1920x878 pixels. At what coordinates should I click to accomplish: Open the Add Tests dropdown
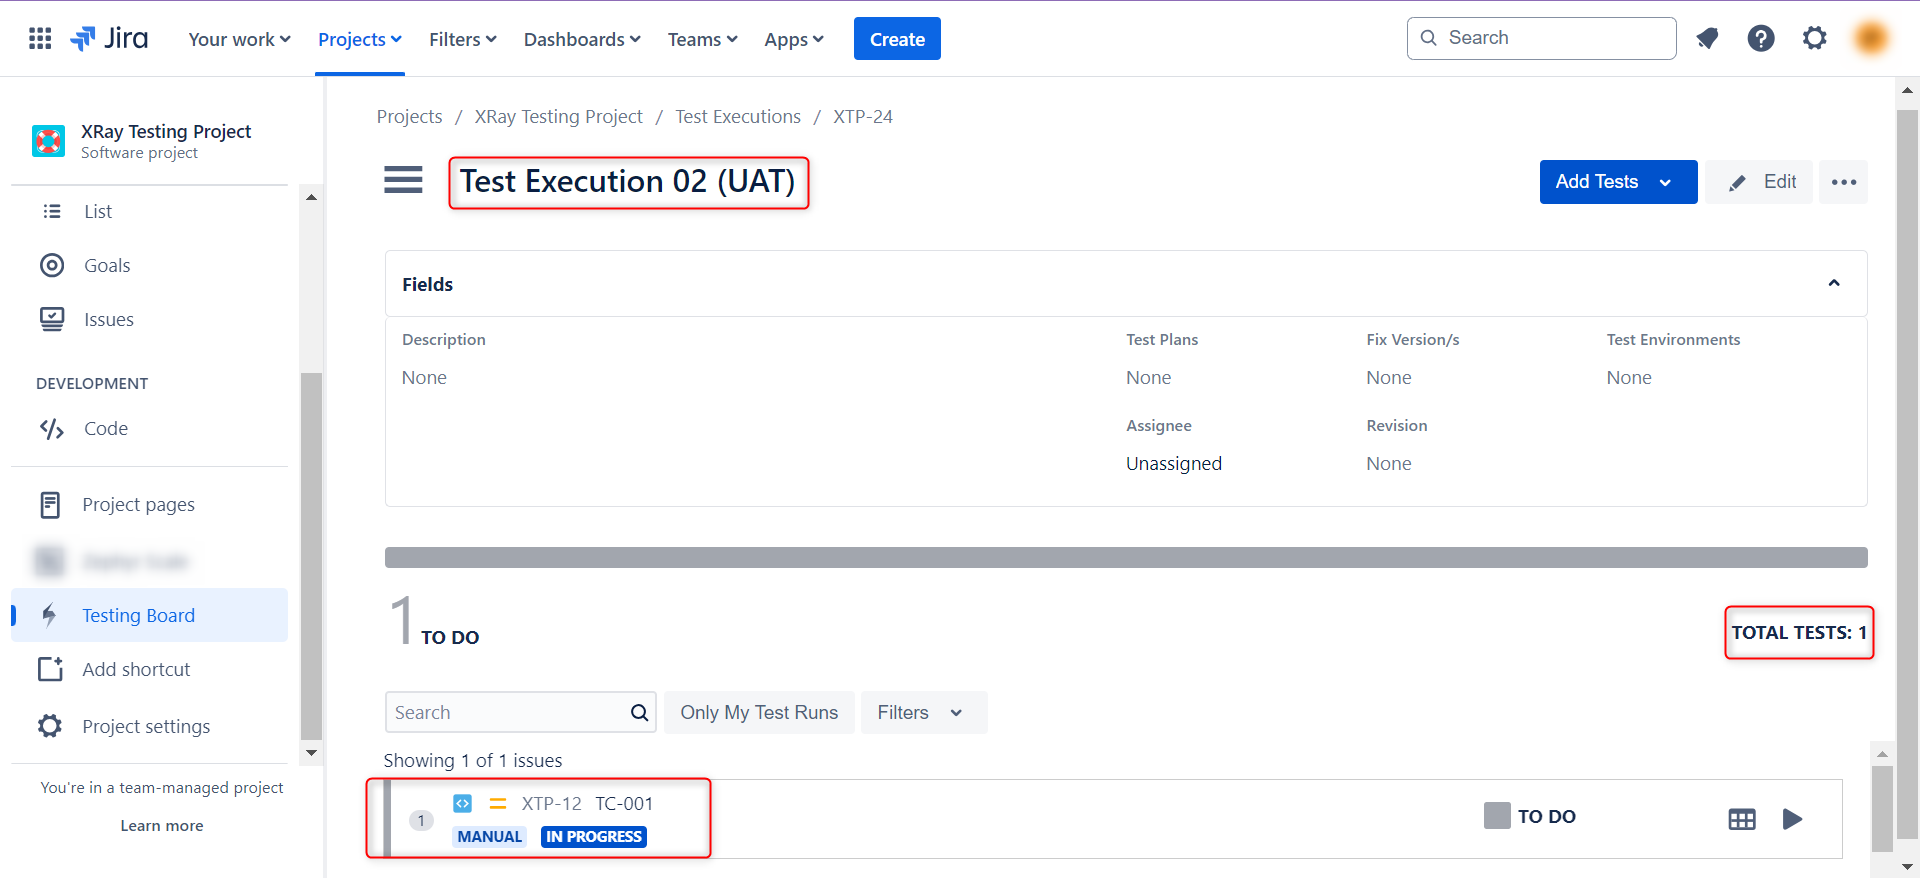pos(1665,182)
